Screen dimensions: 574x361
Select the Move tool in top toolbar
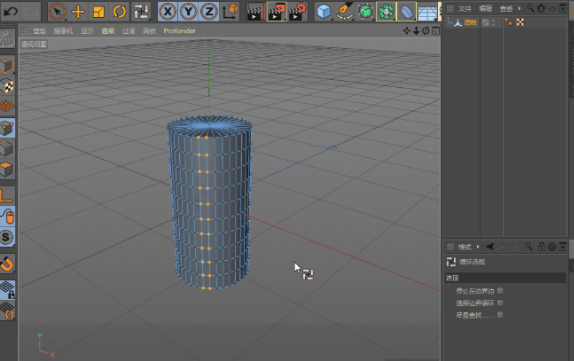pyautogui.click(x=78, y=12)
